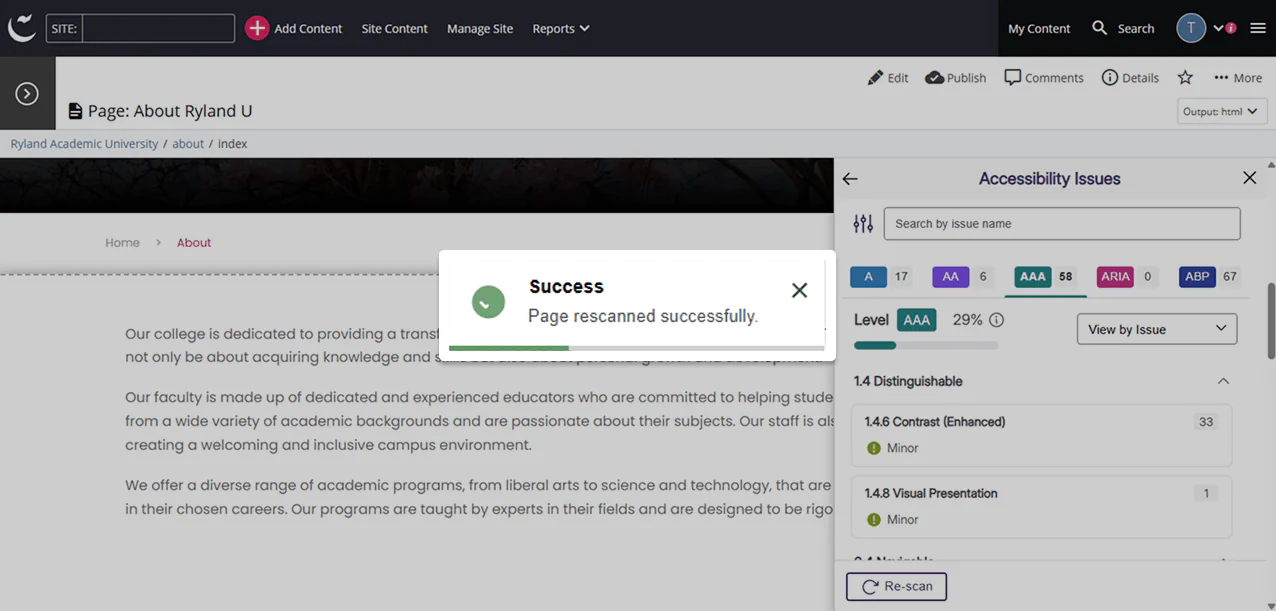Toggle the ABP issues filter
The image size is (1276, 611).
coord(1197,276)
